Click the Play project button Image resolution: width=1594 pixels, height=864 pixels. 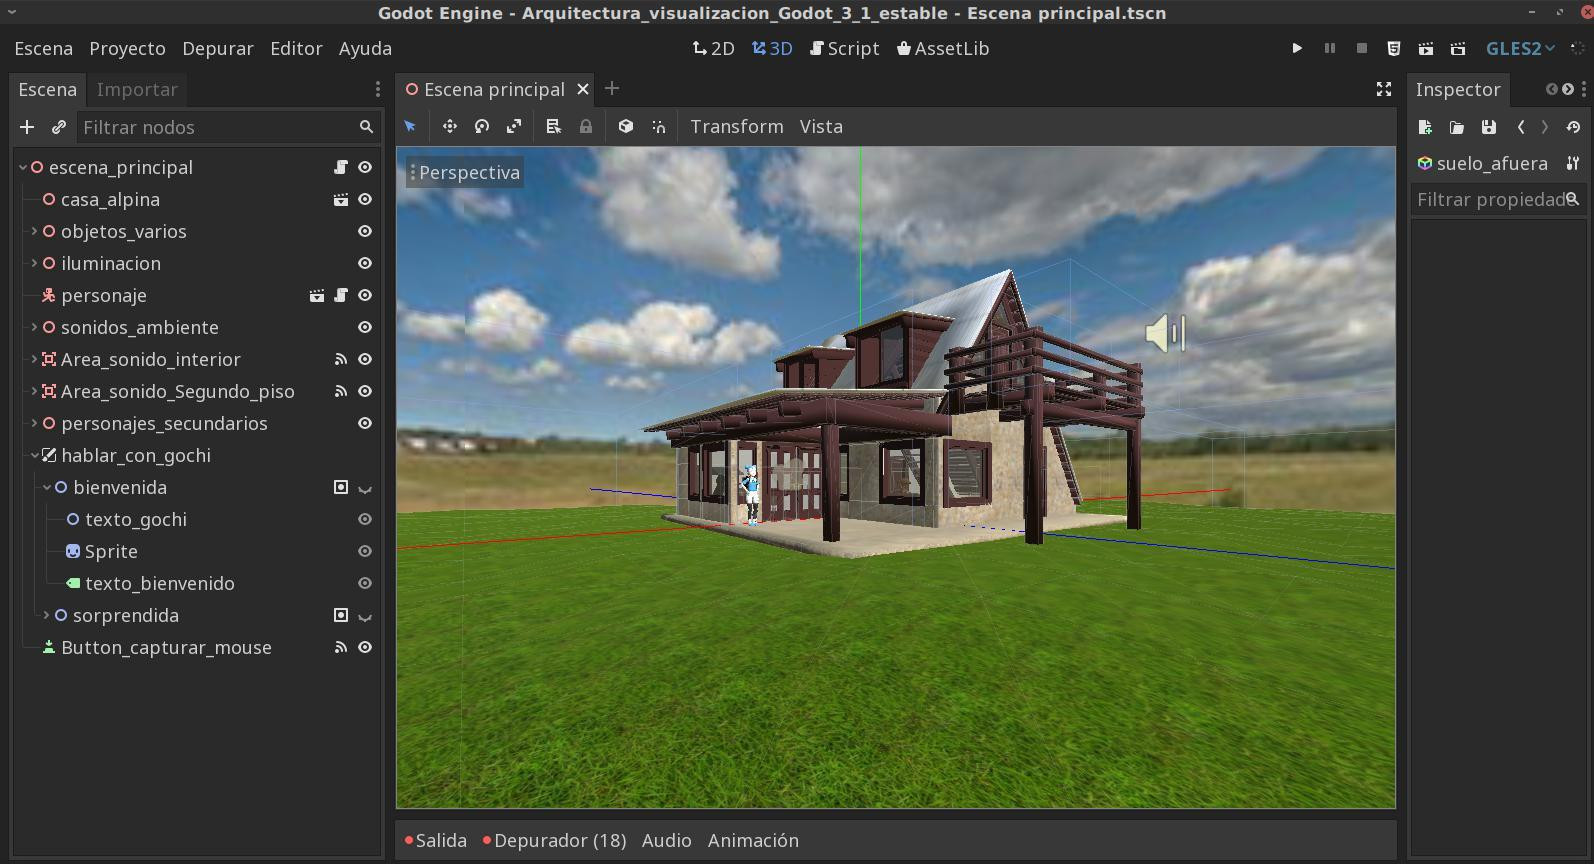[x=1297, y=48]
